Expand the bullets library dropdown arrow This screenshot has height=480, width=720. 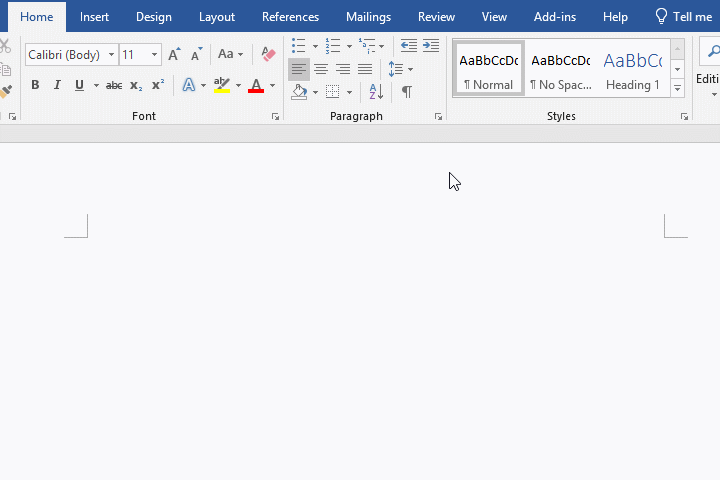[315, 46]
